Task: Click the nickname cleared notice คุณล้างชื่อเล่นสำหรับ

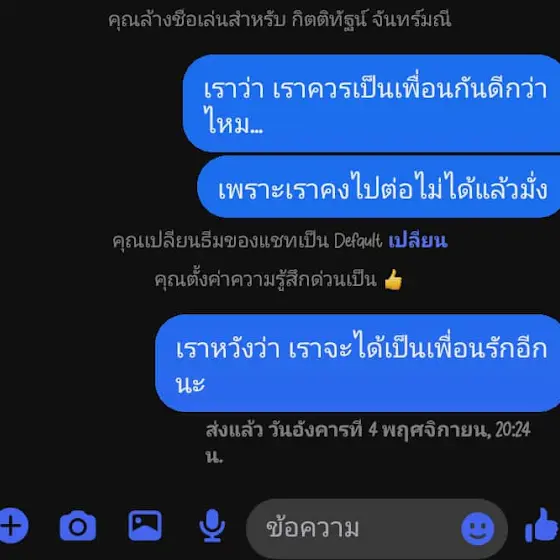Action: point(197,19)
